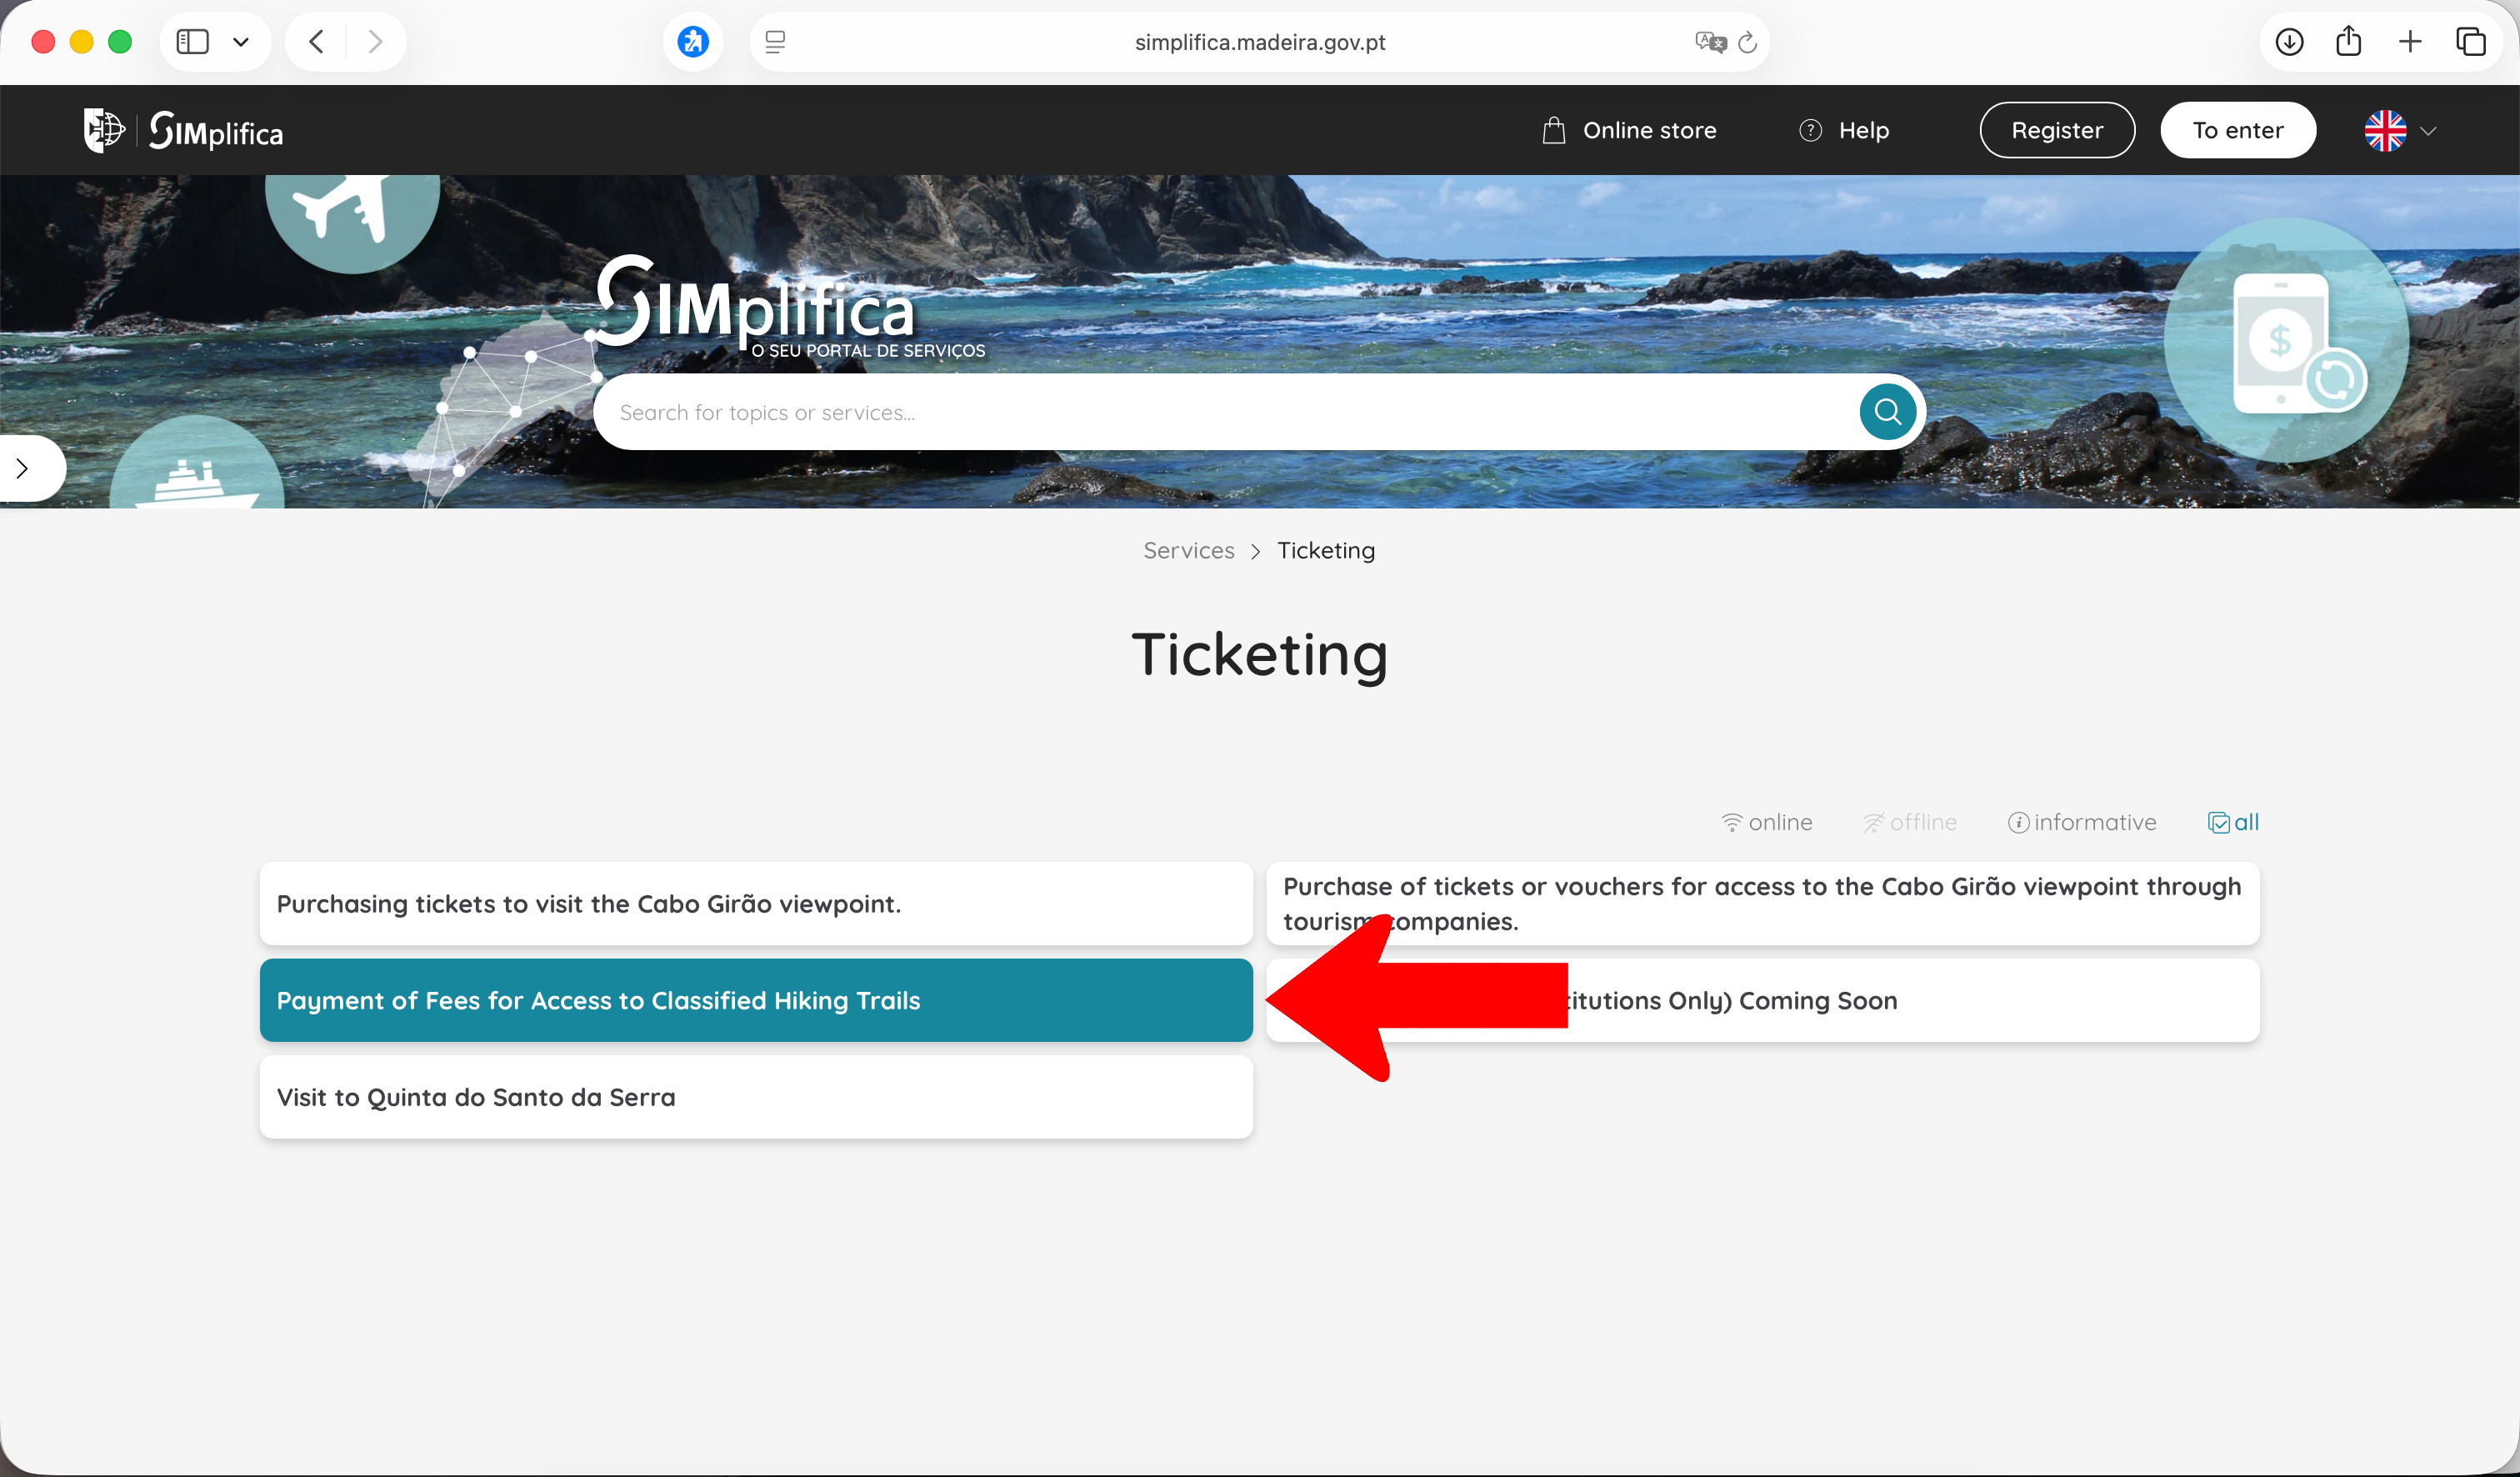Open the Help menu item
The height and width of the screenshot is (1477, 2520).
[1845, 131]
